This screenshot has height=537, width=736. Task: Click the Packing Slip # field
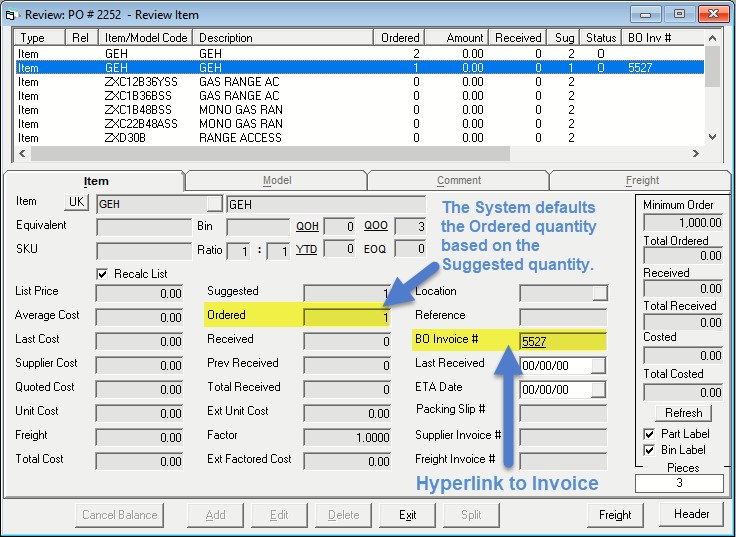point(563,413)
